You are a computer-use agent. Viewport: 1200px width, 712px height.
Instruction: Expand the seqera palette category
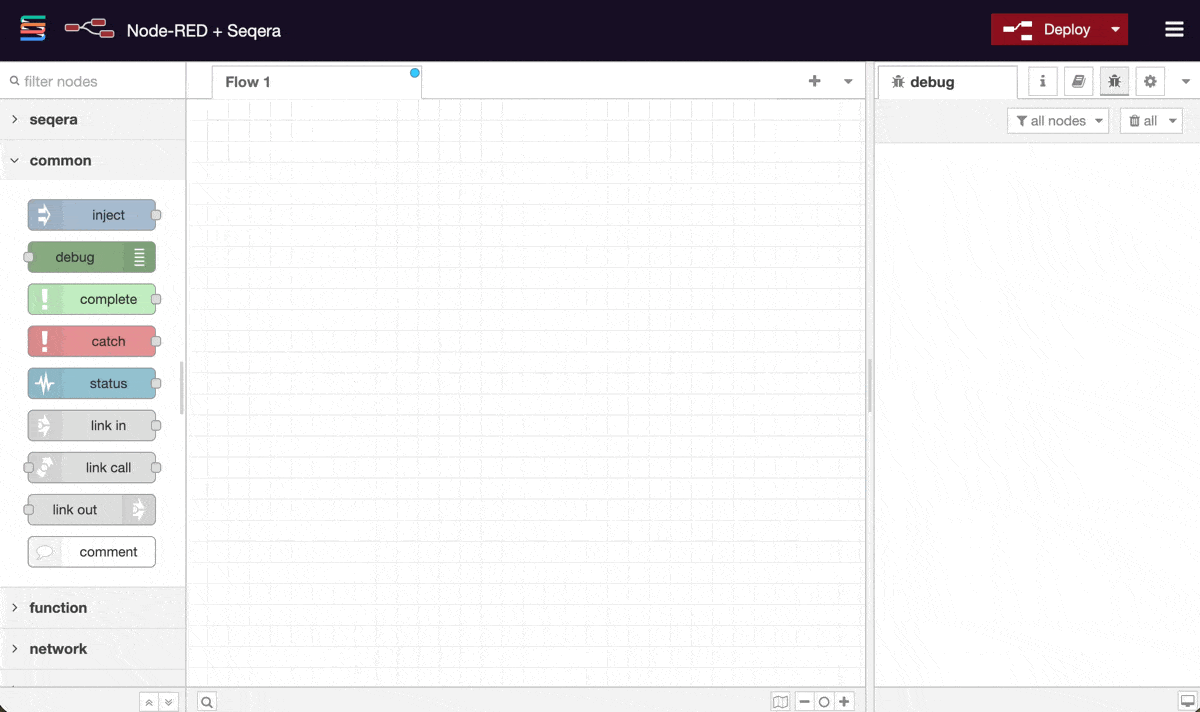(x=53, y=119)
